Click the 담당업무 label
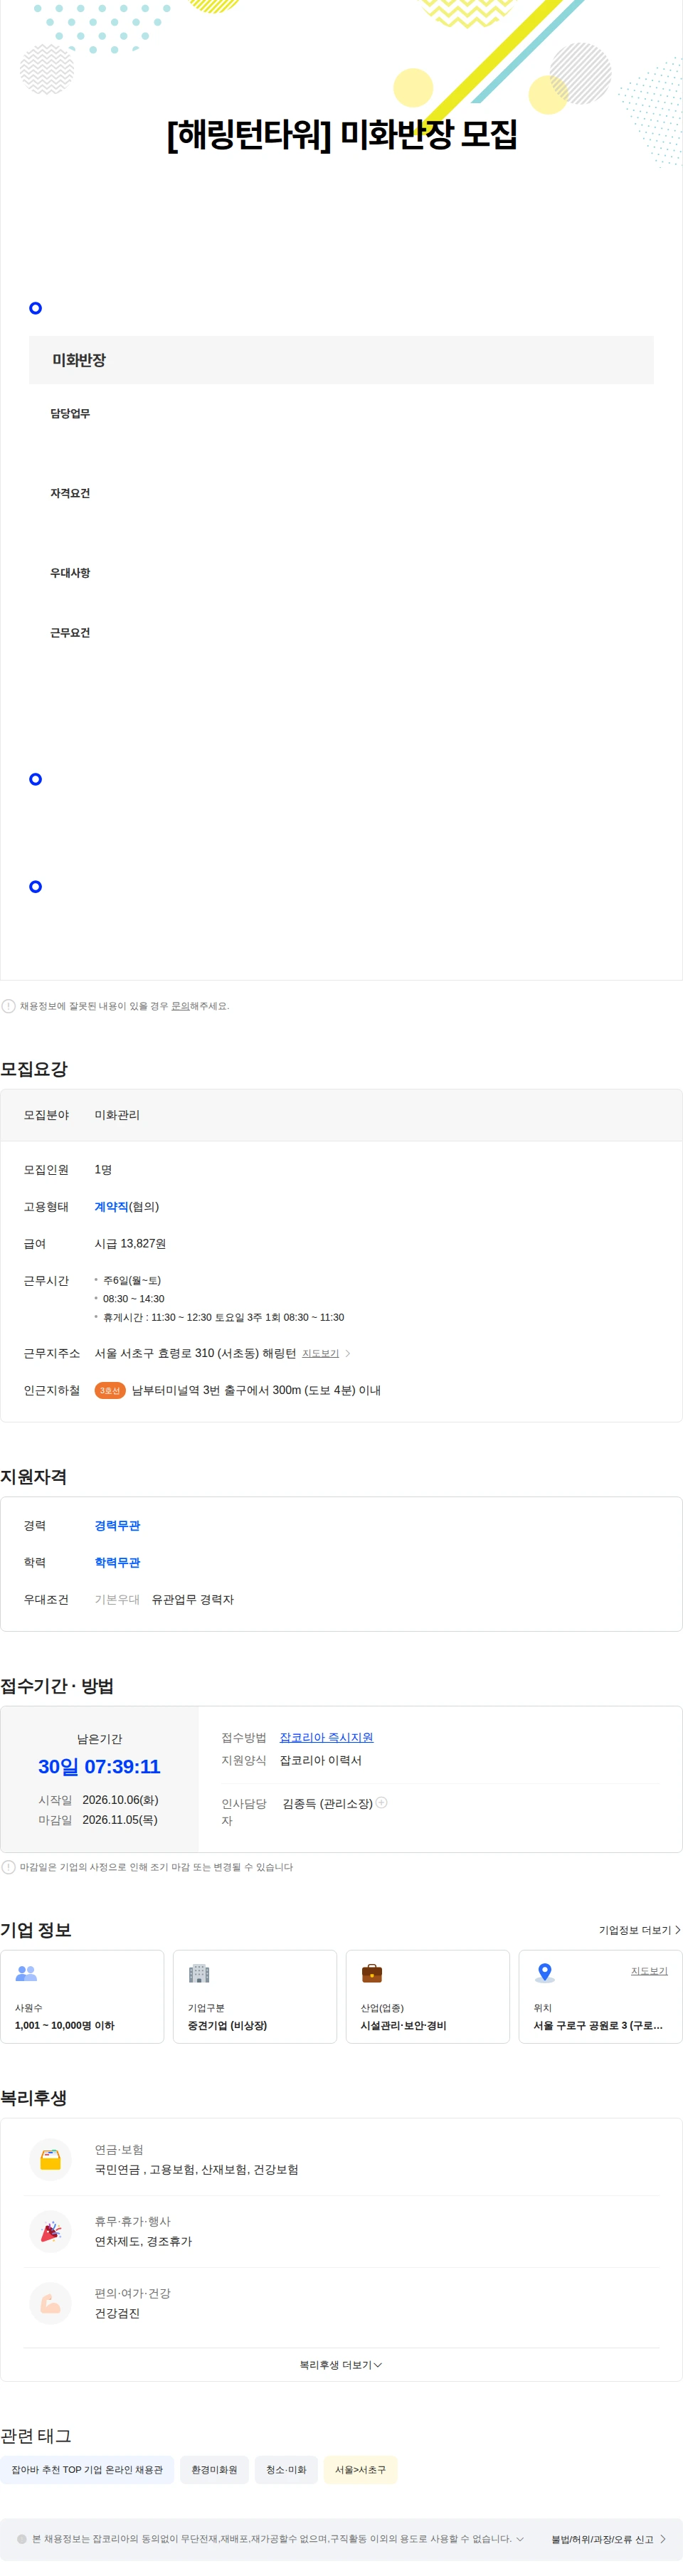The width and height of the screenshot is (683, 2576). [x=70, y=413]
